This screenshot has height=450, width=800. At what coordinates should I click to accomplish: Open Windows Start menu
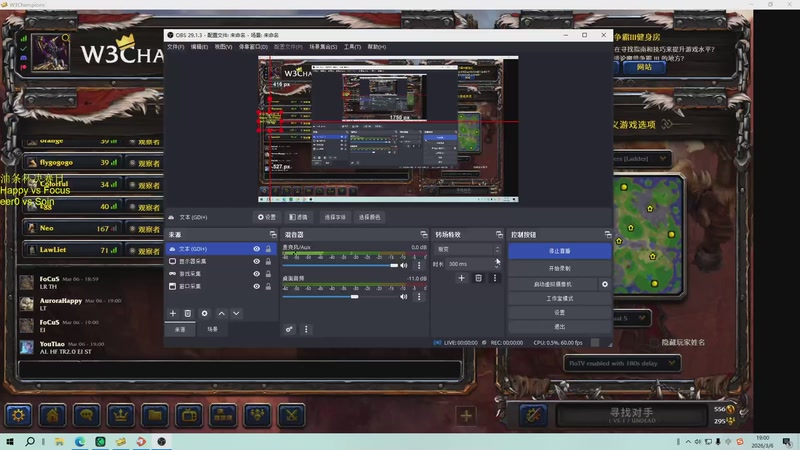[10, 442]
